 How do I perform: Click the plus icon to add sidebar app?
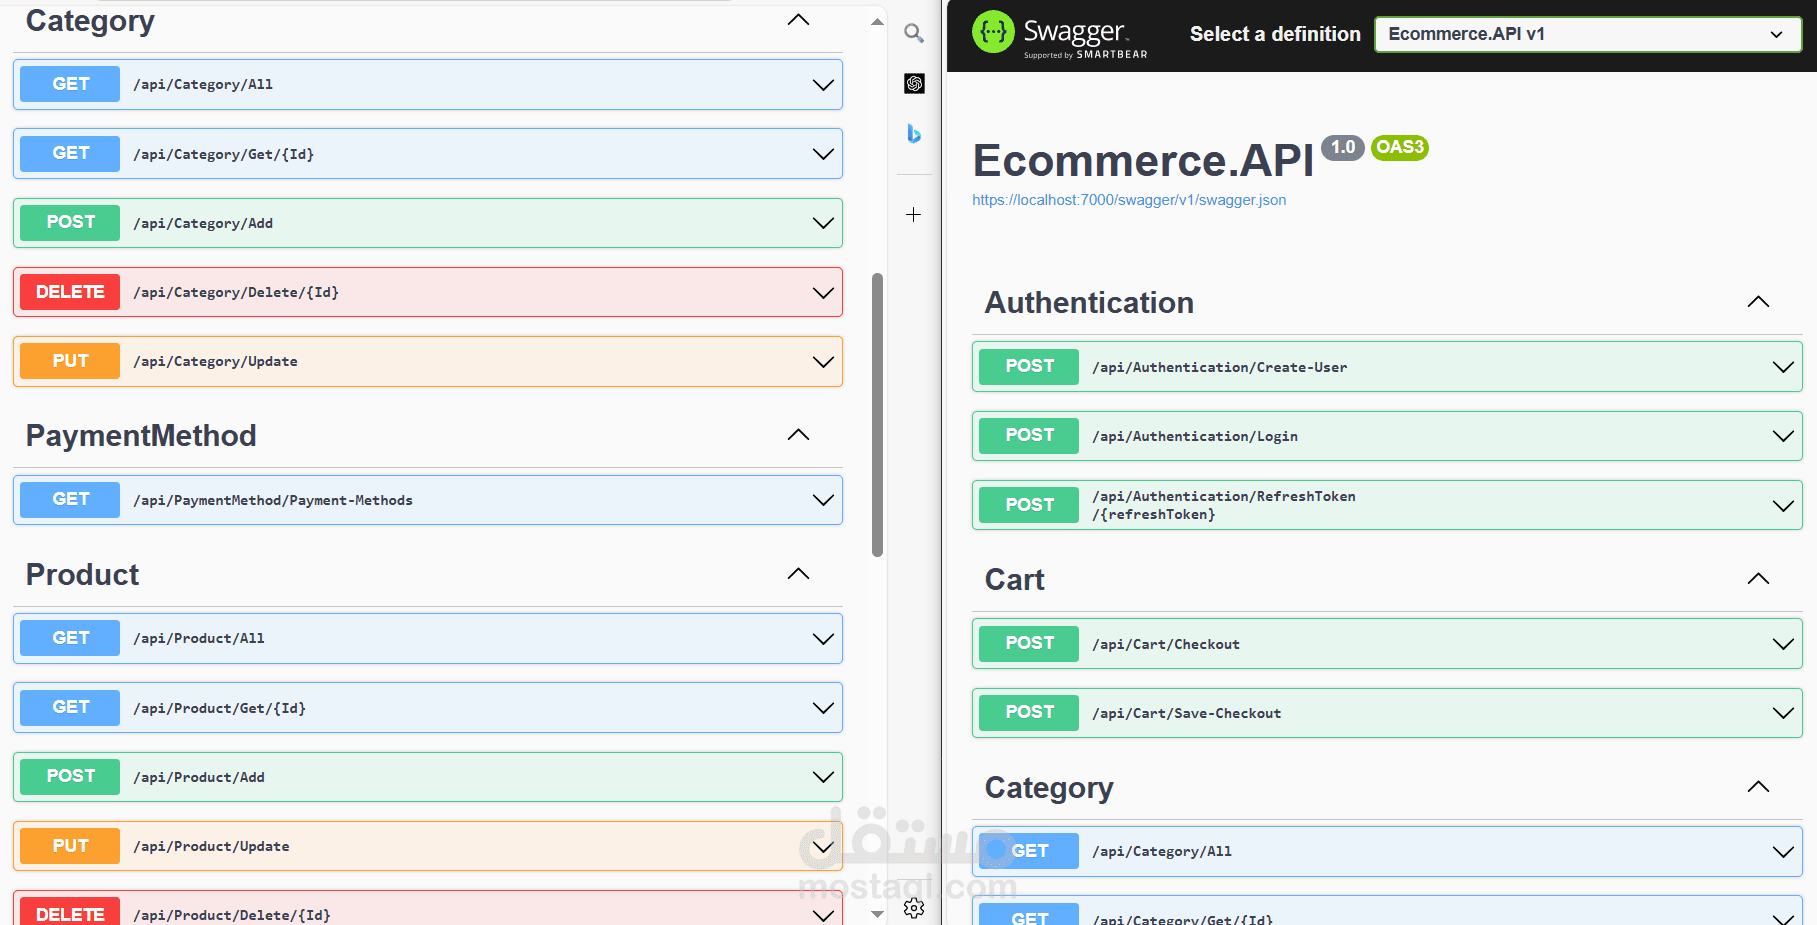click(913, 214)
